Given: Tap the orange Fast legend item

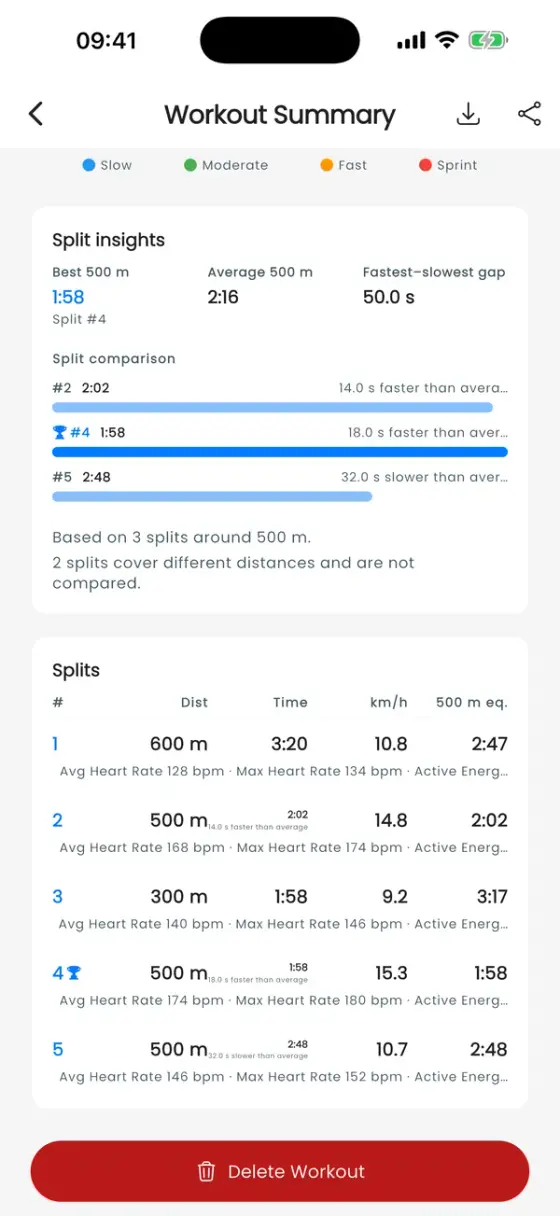Looking at the screenshot, I should pyautogui.click(x=344, y=165).
